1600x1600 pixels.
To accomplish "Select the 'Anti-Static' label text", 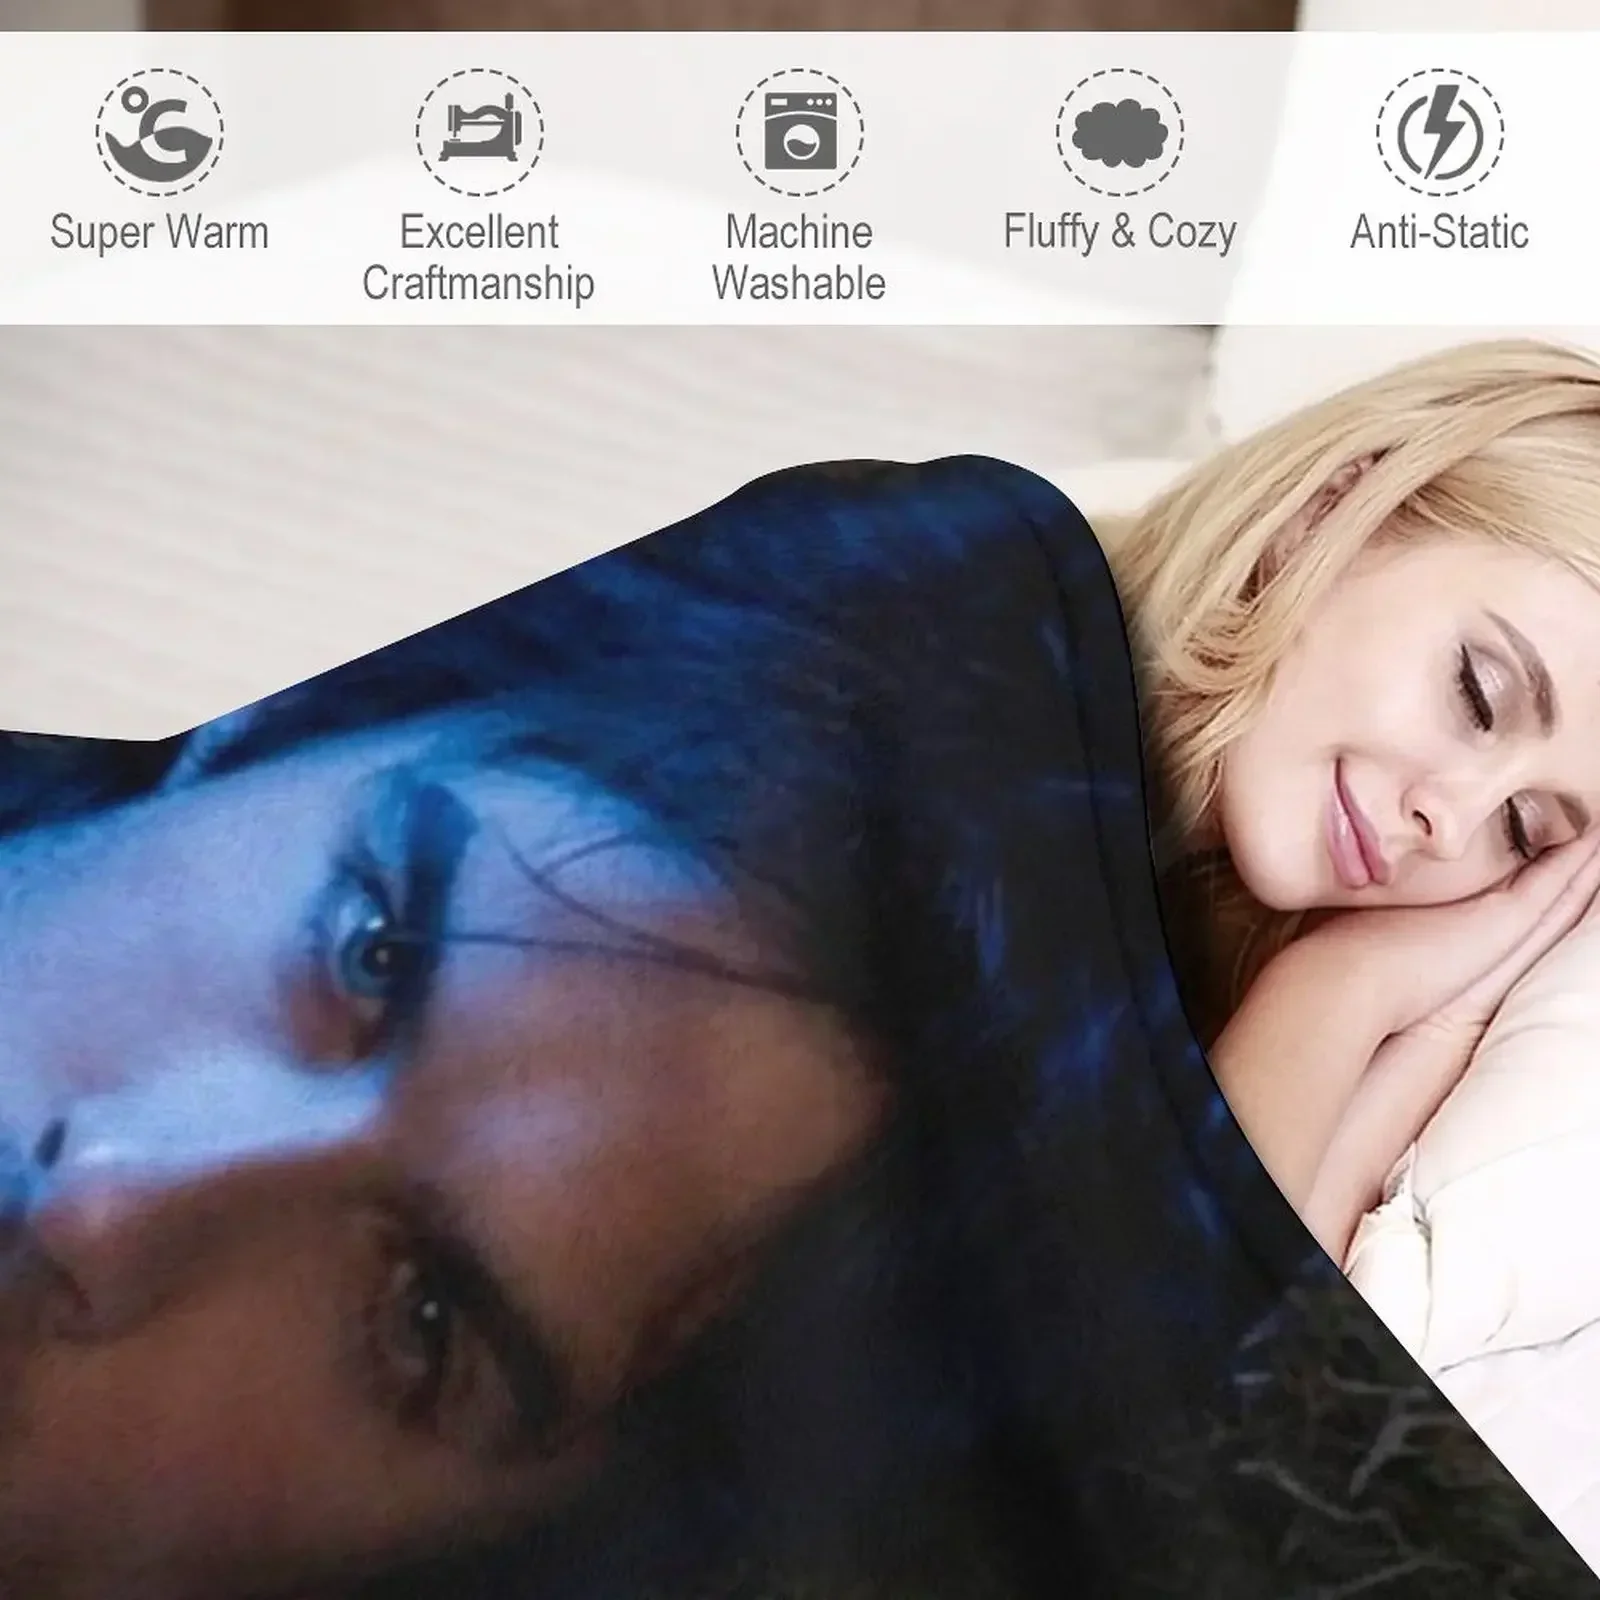I will tap(1440, 232).
